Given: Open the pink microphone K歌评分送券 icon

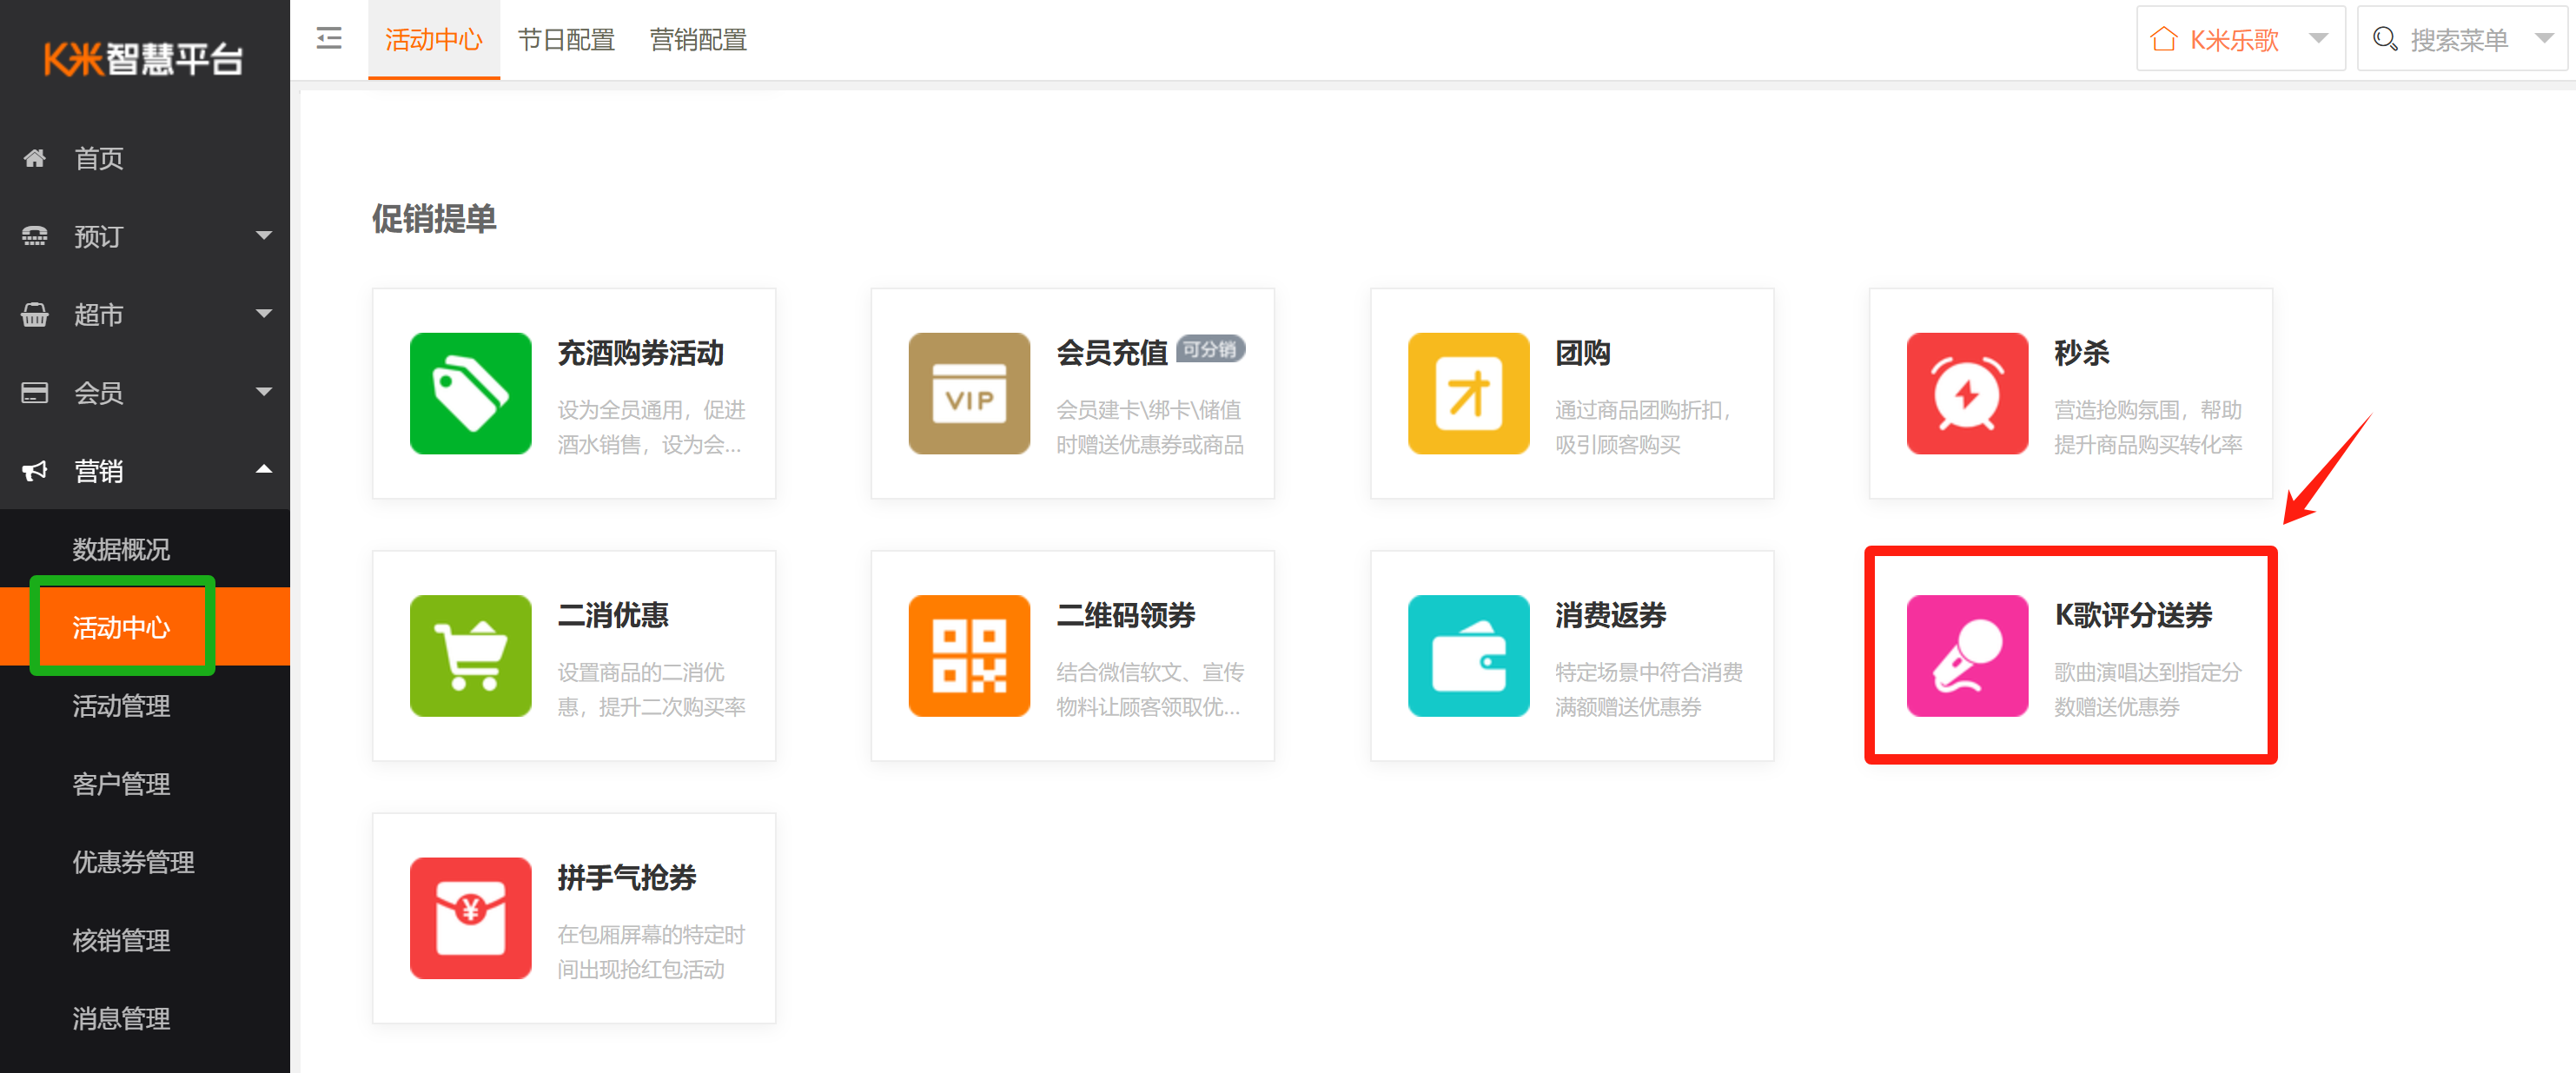Looking at the screenshot, I should [x=1966, y=655].
